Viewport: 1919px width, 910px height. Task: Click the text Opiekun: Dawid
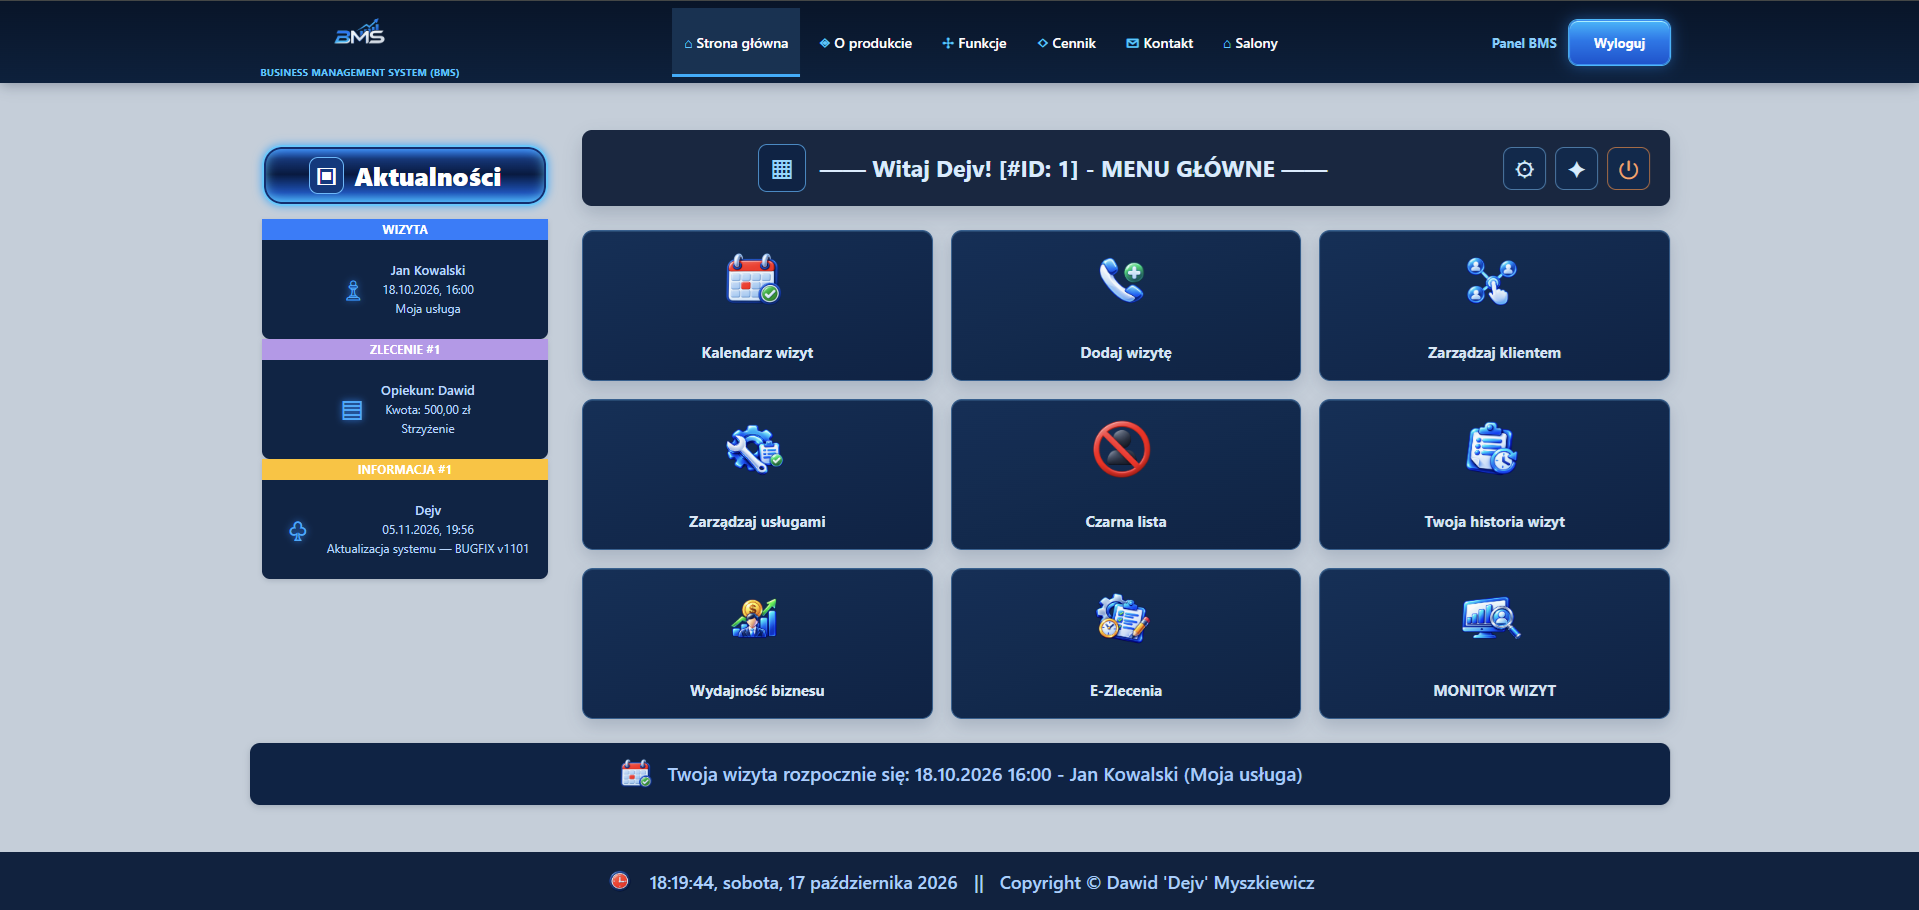click(428, 391)
